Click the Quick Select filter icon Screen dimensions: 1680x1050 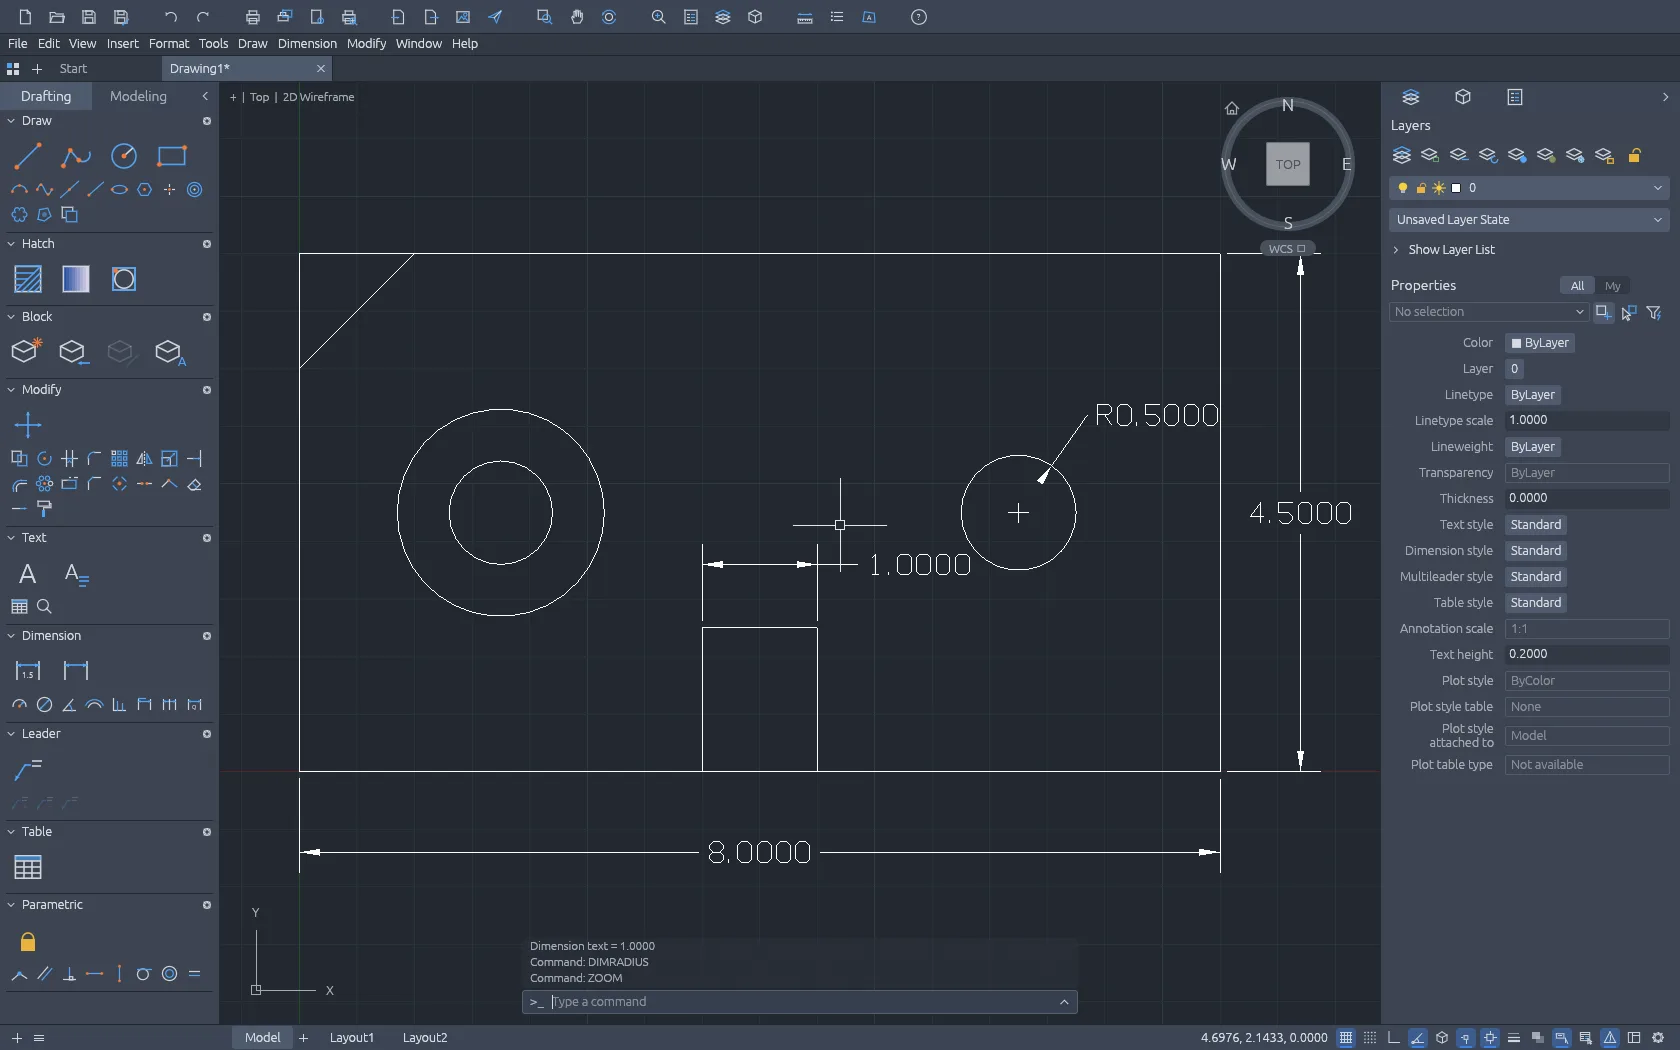1654,313
